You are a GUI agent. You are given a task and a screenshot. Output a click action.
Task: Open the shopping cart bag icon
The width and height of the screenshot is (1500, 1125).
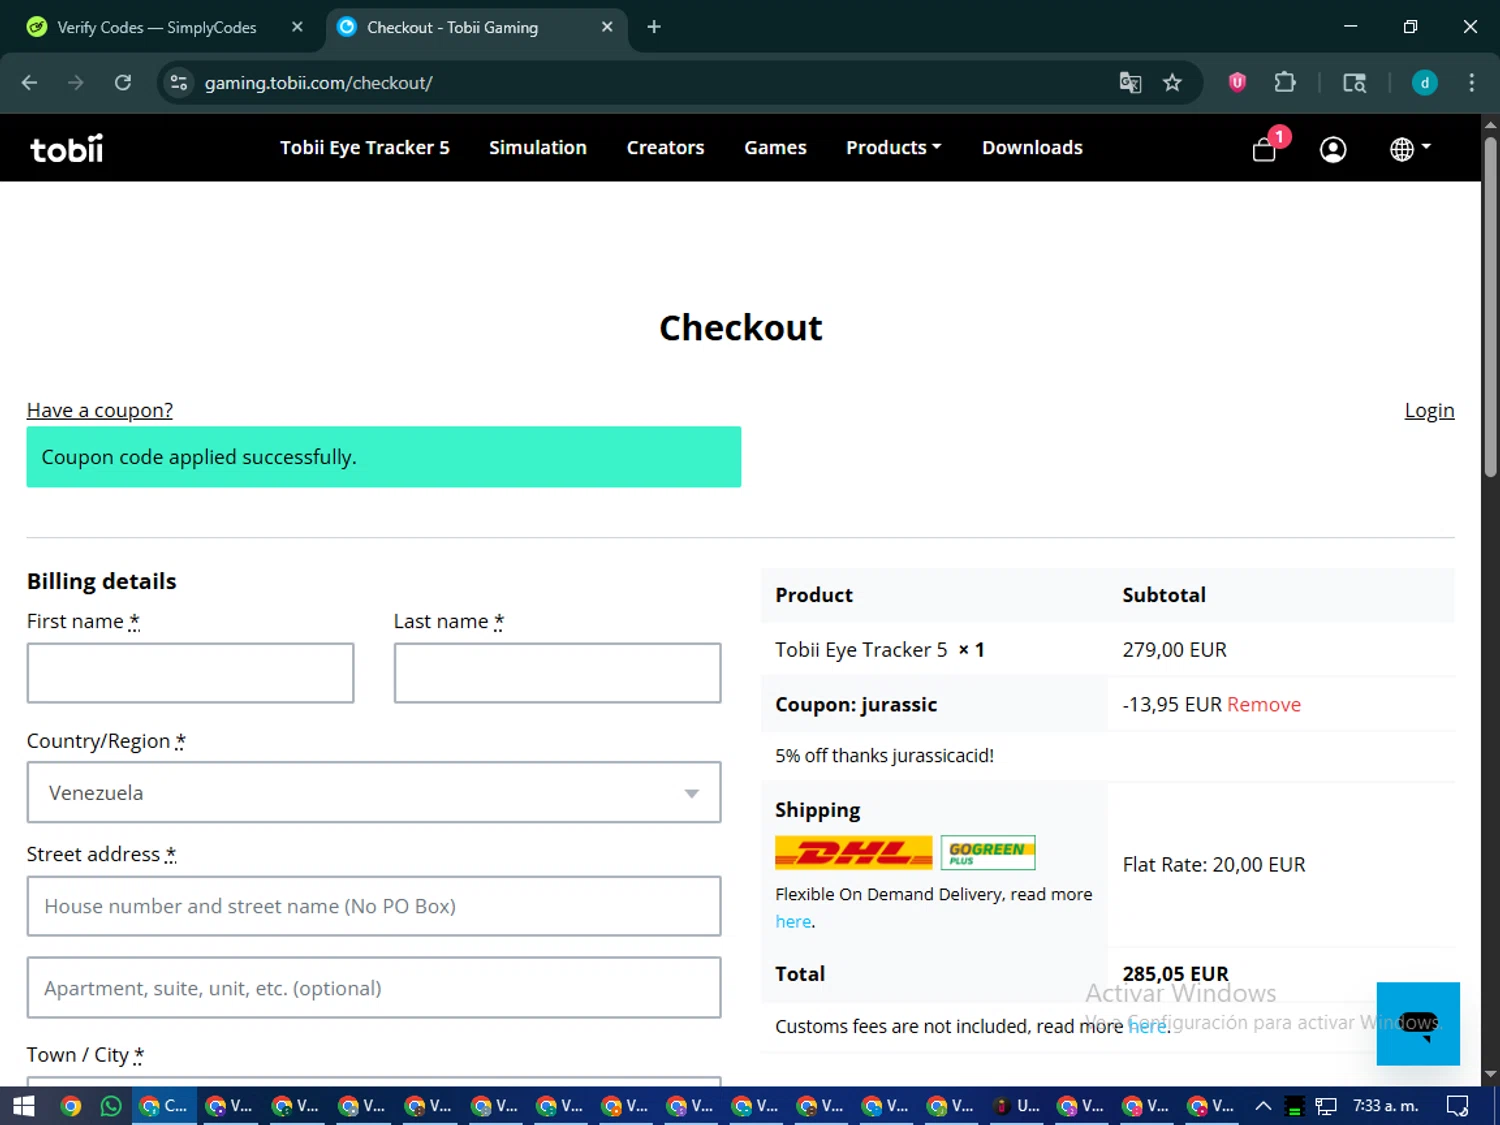tap(1264, 150)
